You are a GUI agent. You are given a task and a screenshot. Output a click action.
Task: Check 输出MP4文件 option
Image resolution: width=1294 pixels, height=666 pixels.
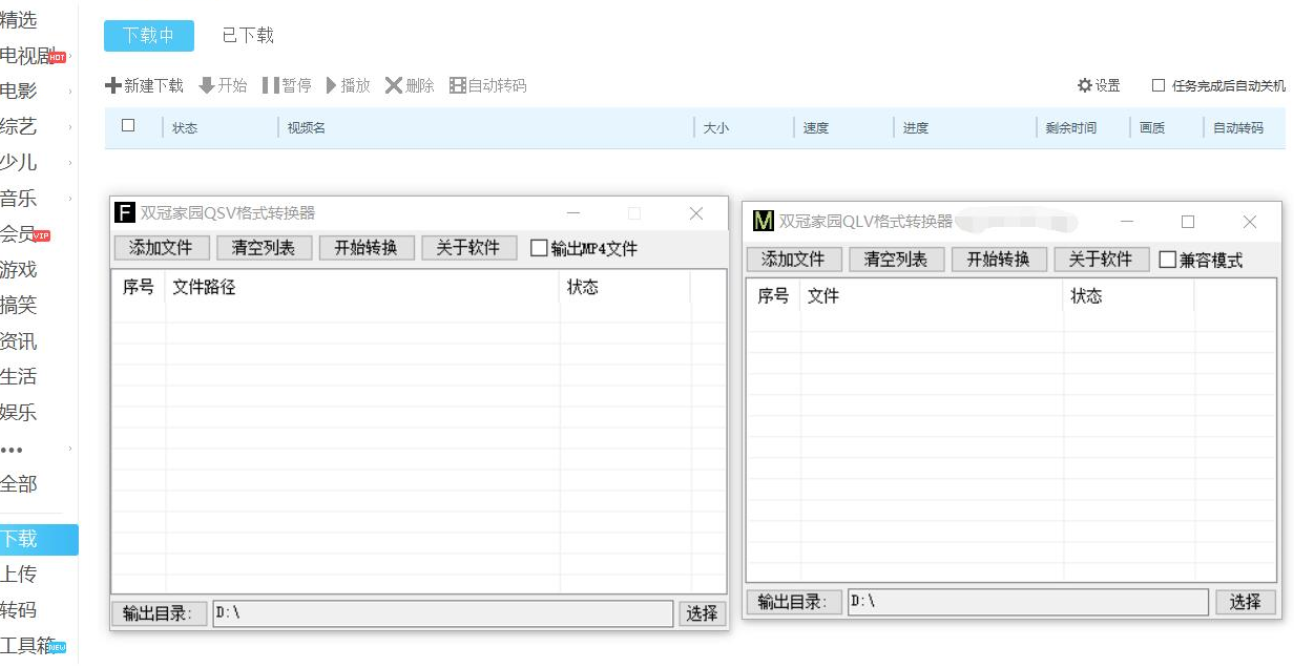(x=539, y=248)
